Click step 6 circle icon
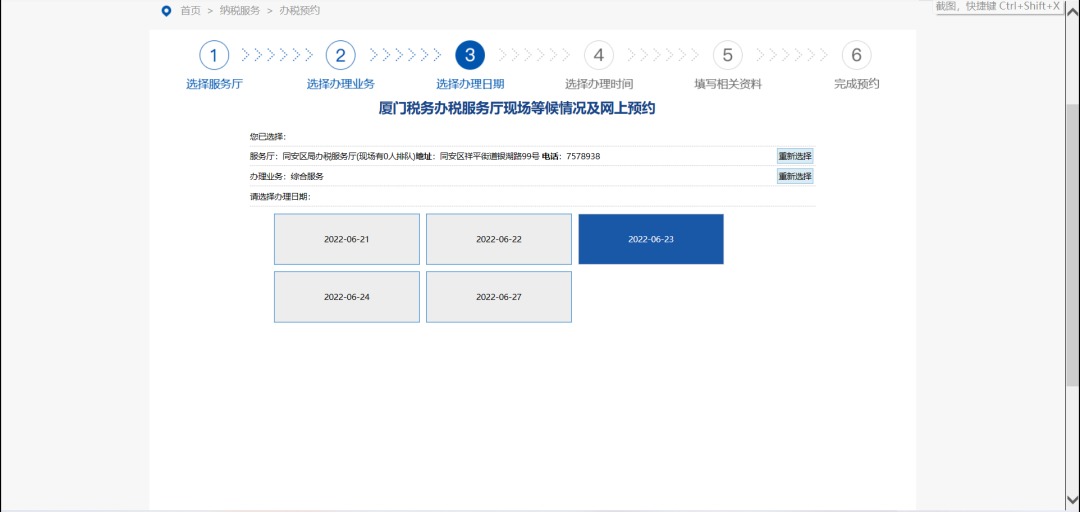This screenshot has width=1080, height=512. [x=856, y=55]
